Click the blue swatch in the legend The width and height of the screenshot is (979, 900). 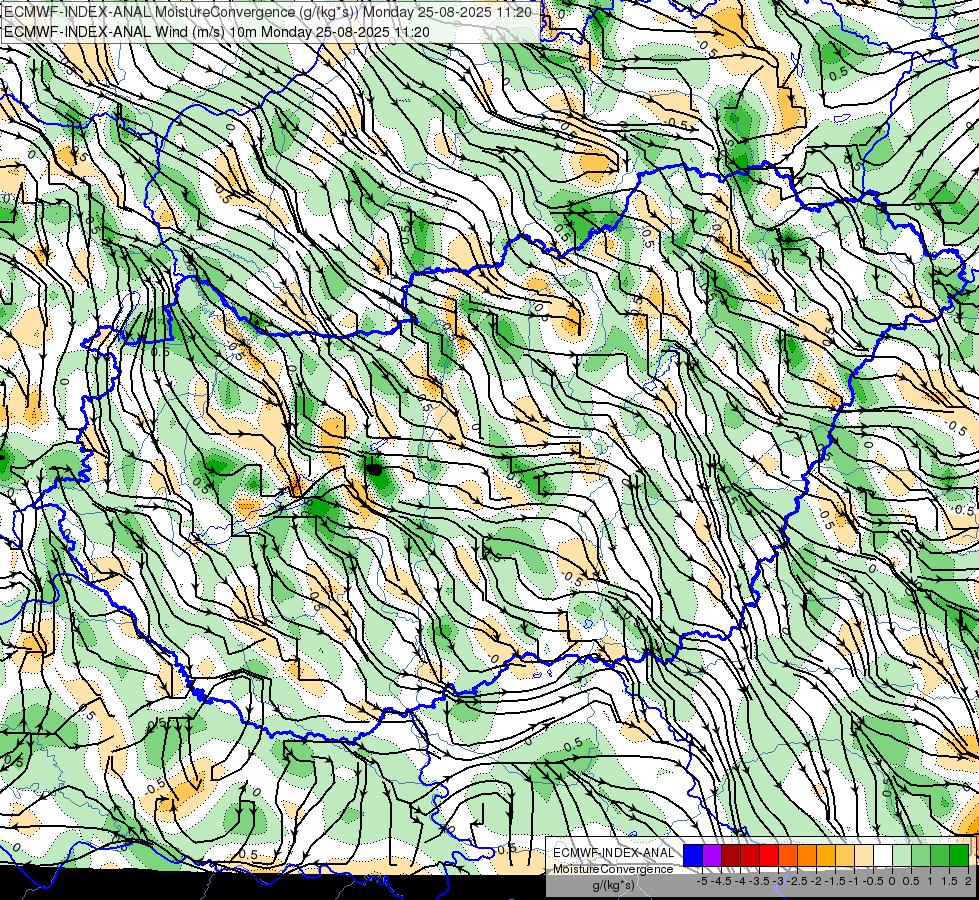point(693,856)
